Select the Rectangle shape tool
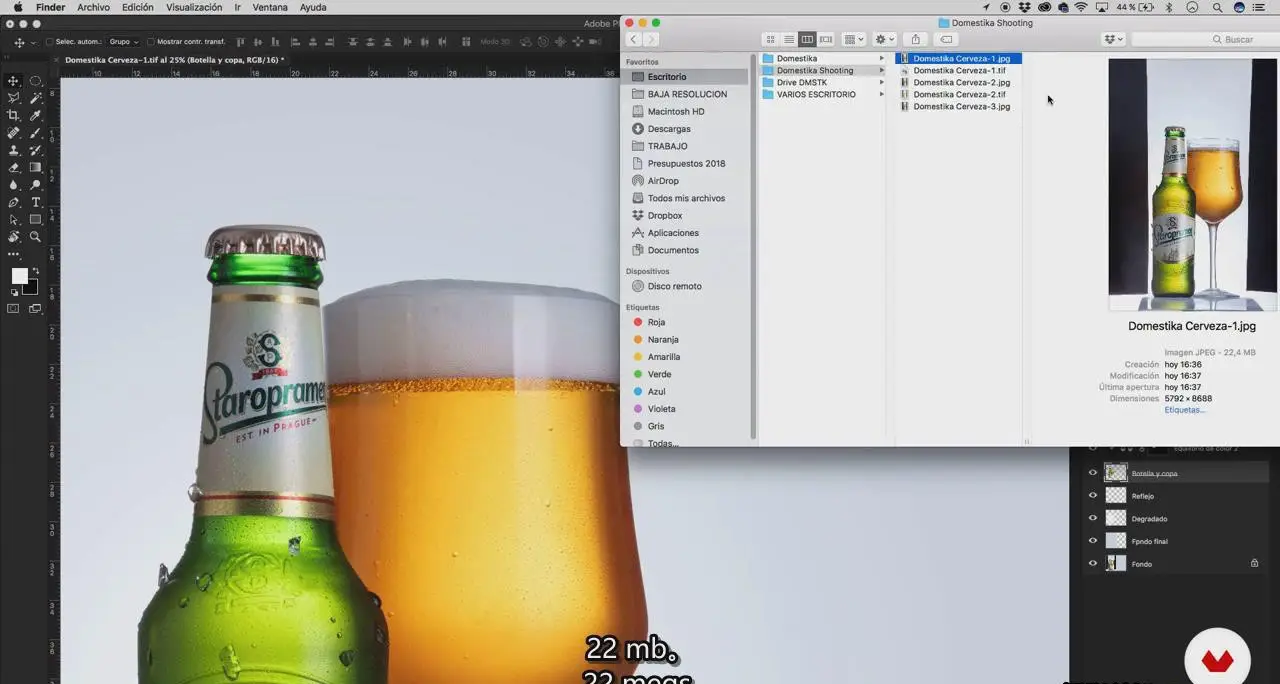Image resolution: width=1280 pixels, height=684 pixels. pos(35,219)
